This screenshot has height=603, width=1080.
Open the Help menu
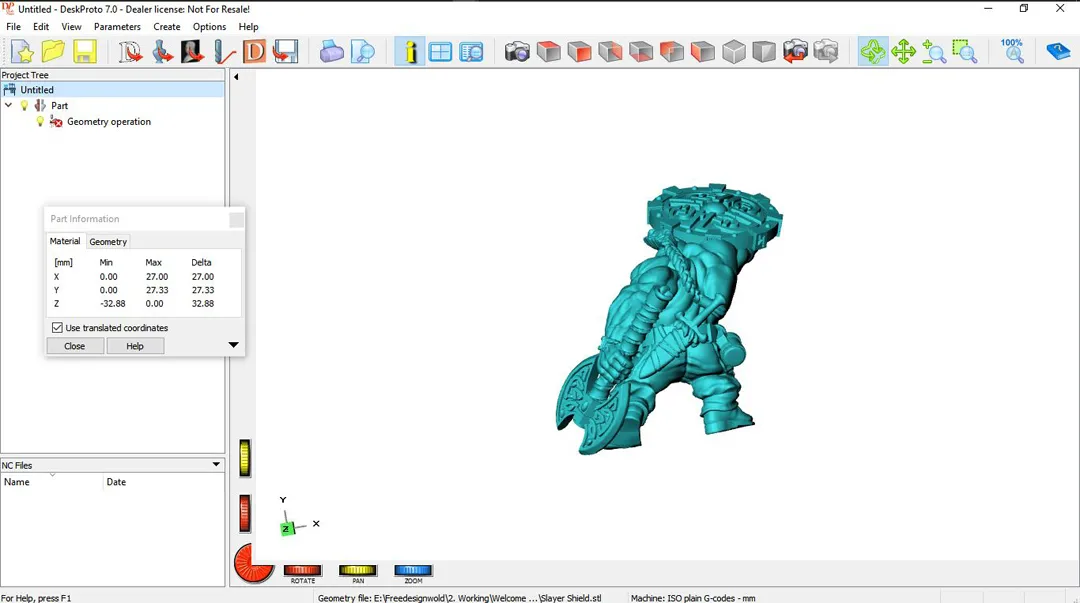[249, 27]
